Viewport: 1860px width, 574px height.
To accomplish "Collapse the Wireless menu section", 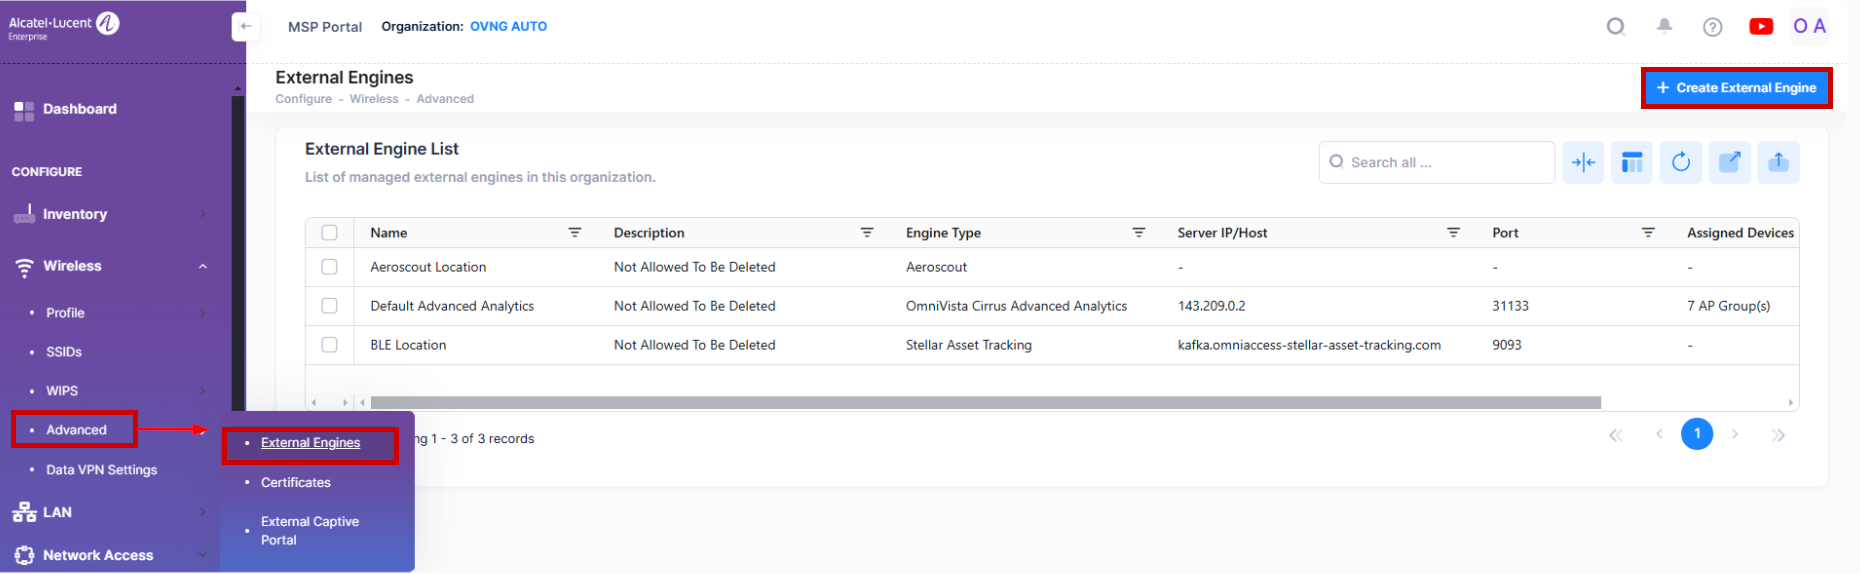I will (203, 266).
